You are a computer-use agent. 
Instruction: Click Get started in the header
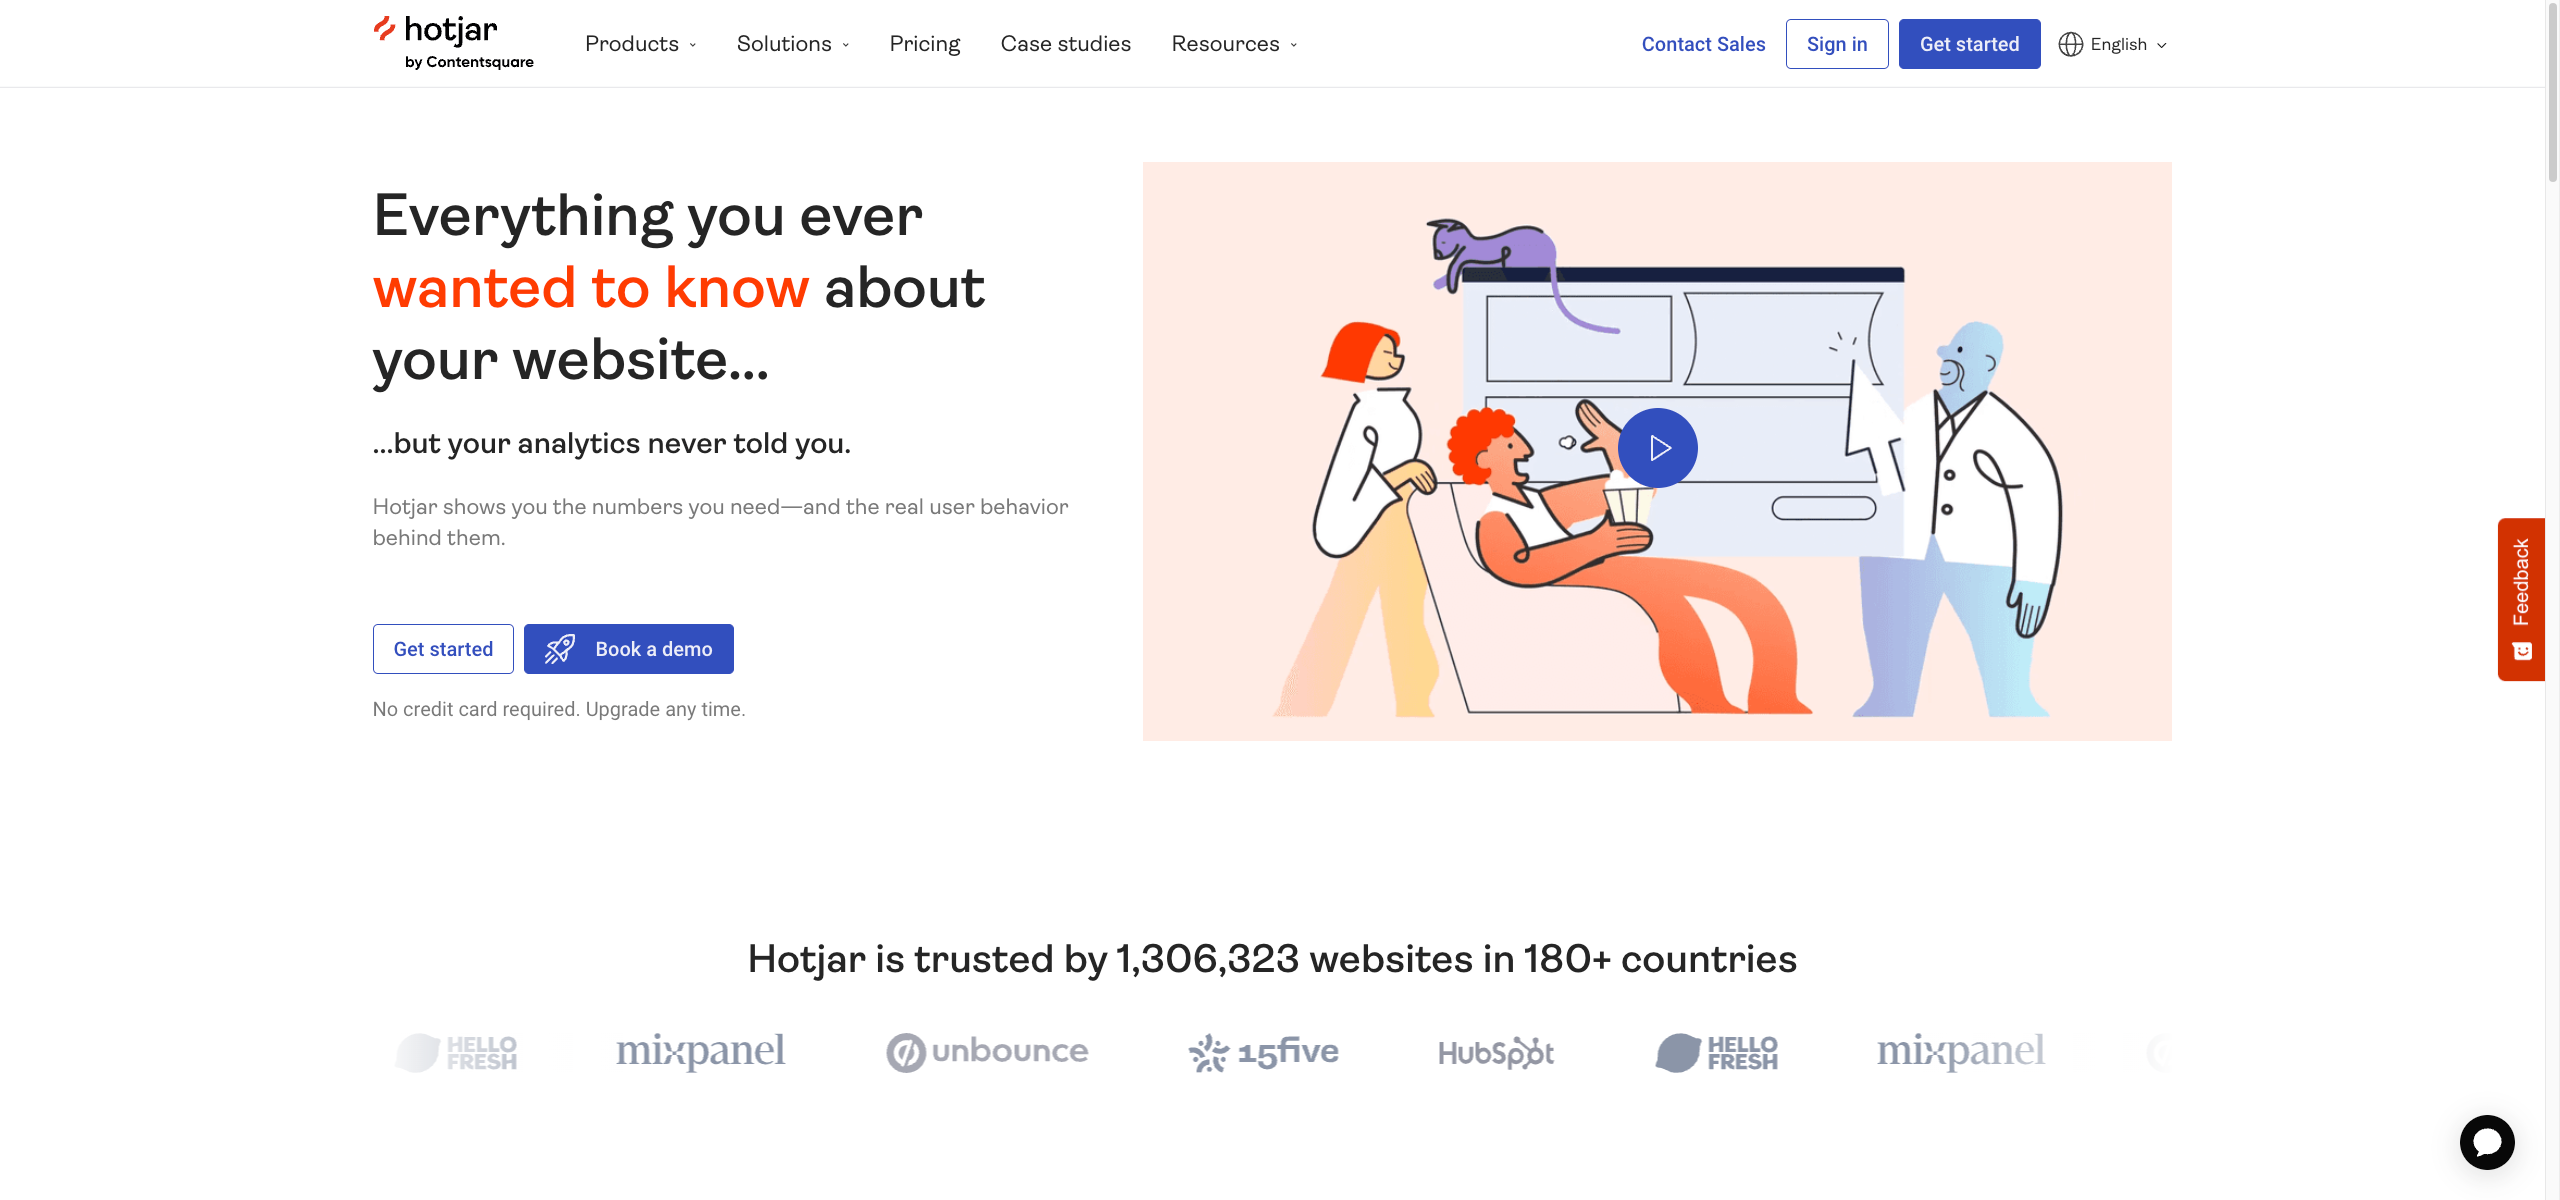tap(1969, 44)
